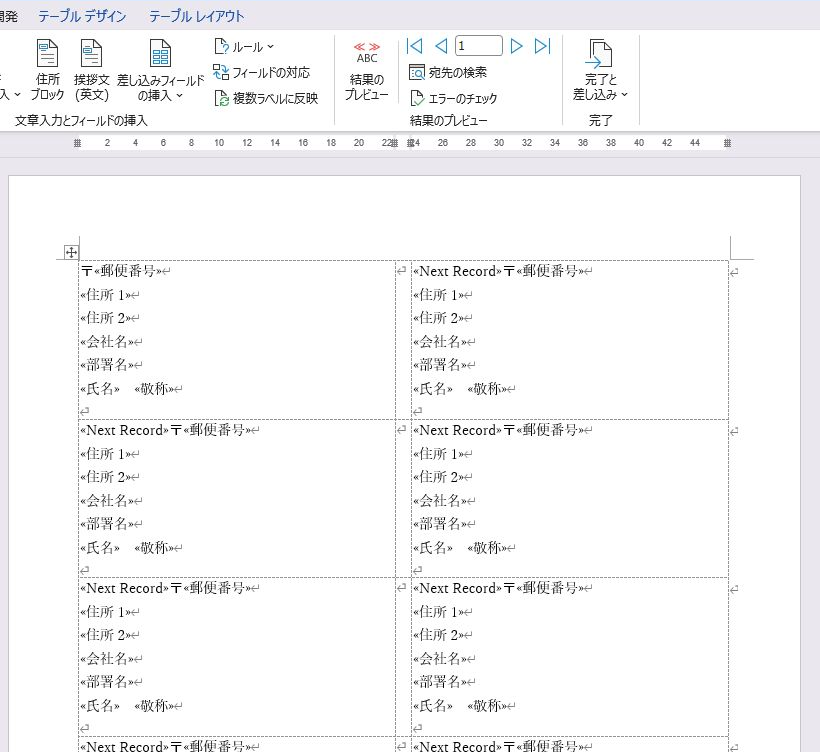
Task: Open フィールドの対応 match fields
Action: [261, 72]
